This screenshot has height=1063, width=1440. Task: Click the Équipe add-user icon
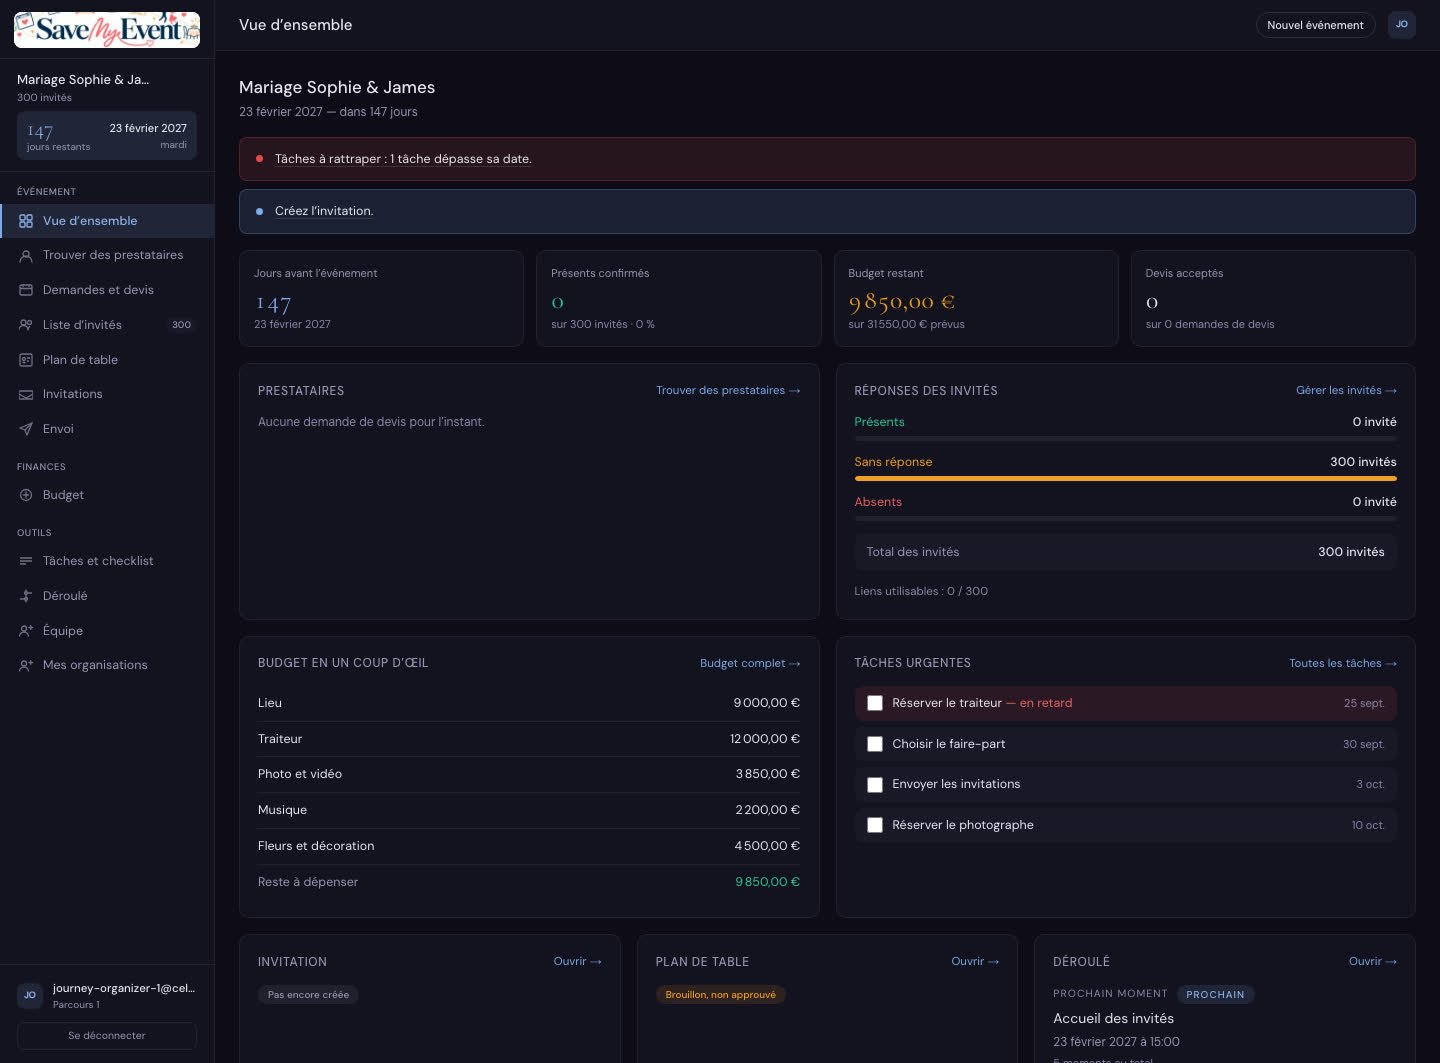click(x=26, y=631)
